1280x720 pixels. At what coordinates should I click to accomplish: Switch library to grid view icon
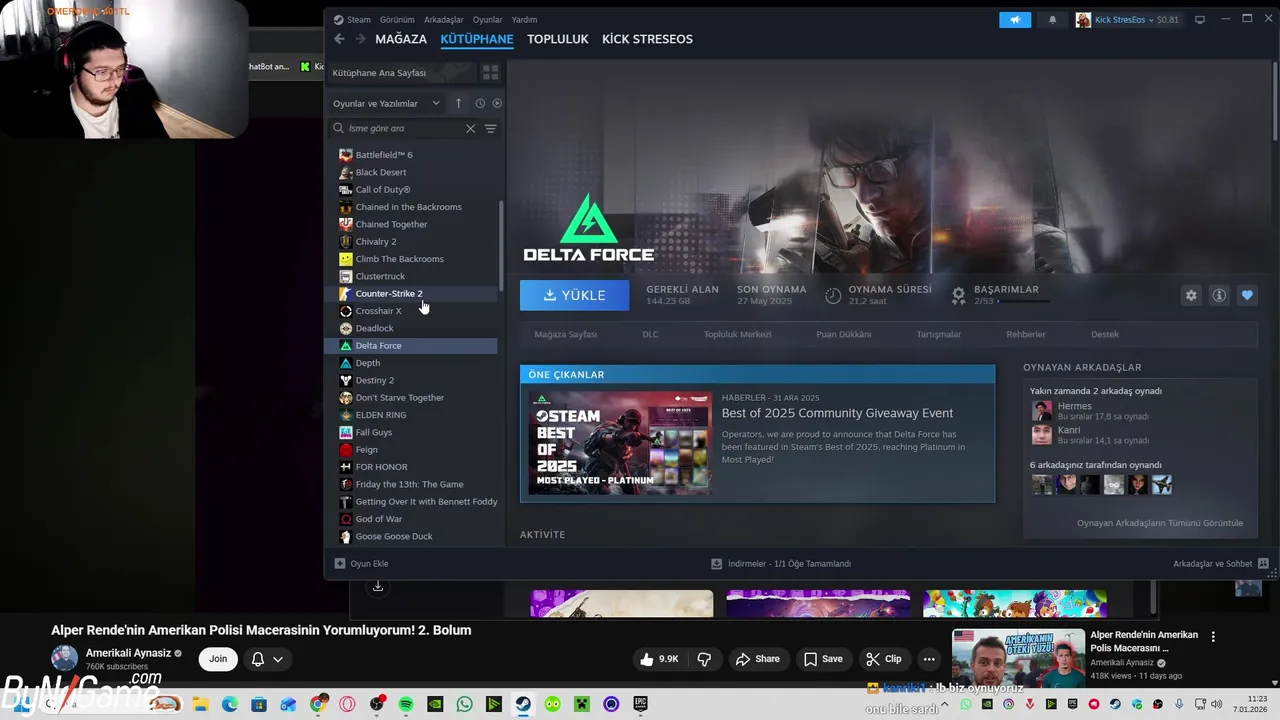click(x=490, y=73)
